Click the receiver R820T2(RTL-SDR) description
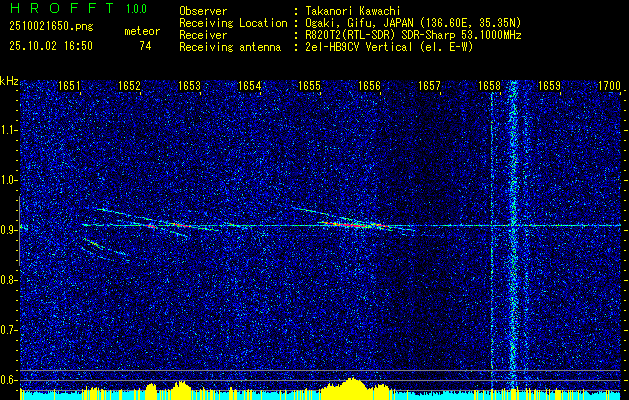The image size is (629, 400). coord(413,35)
